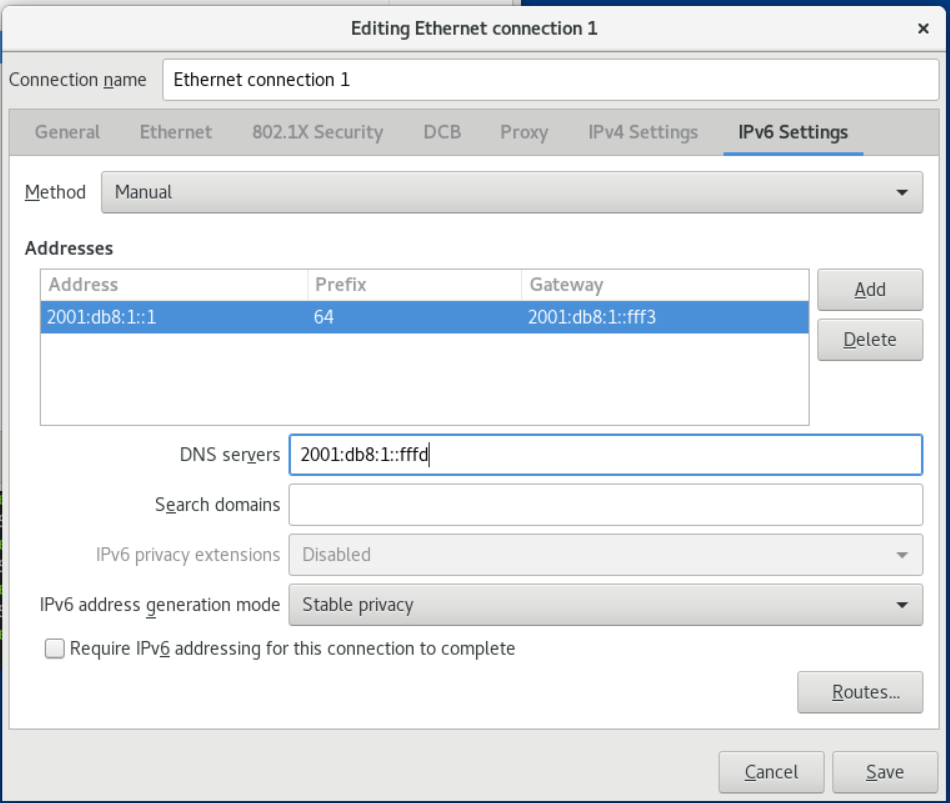The image size is (950, 803).
Task: Close the Editing Ethernet connection dialog
Action: 923,29
